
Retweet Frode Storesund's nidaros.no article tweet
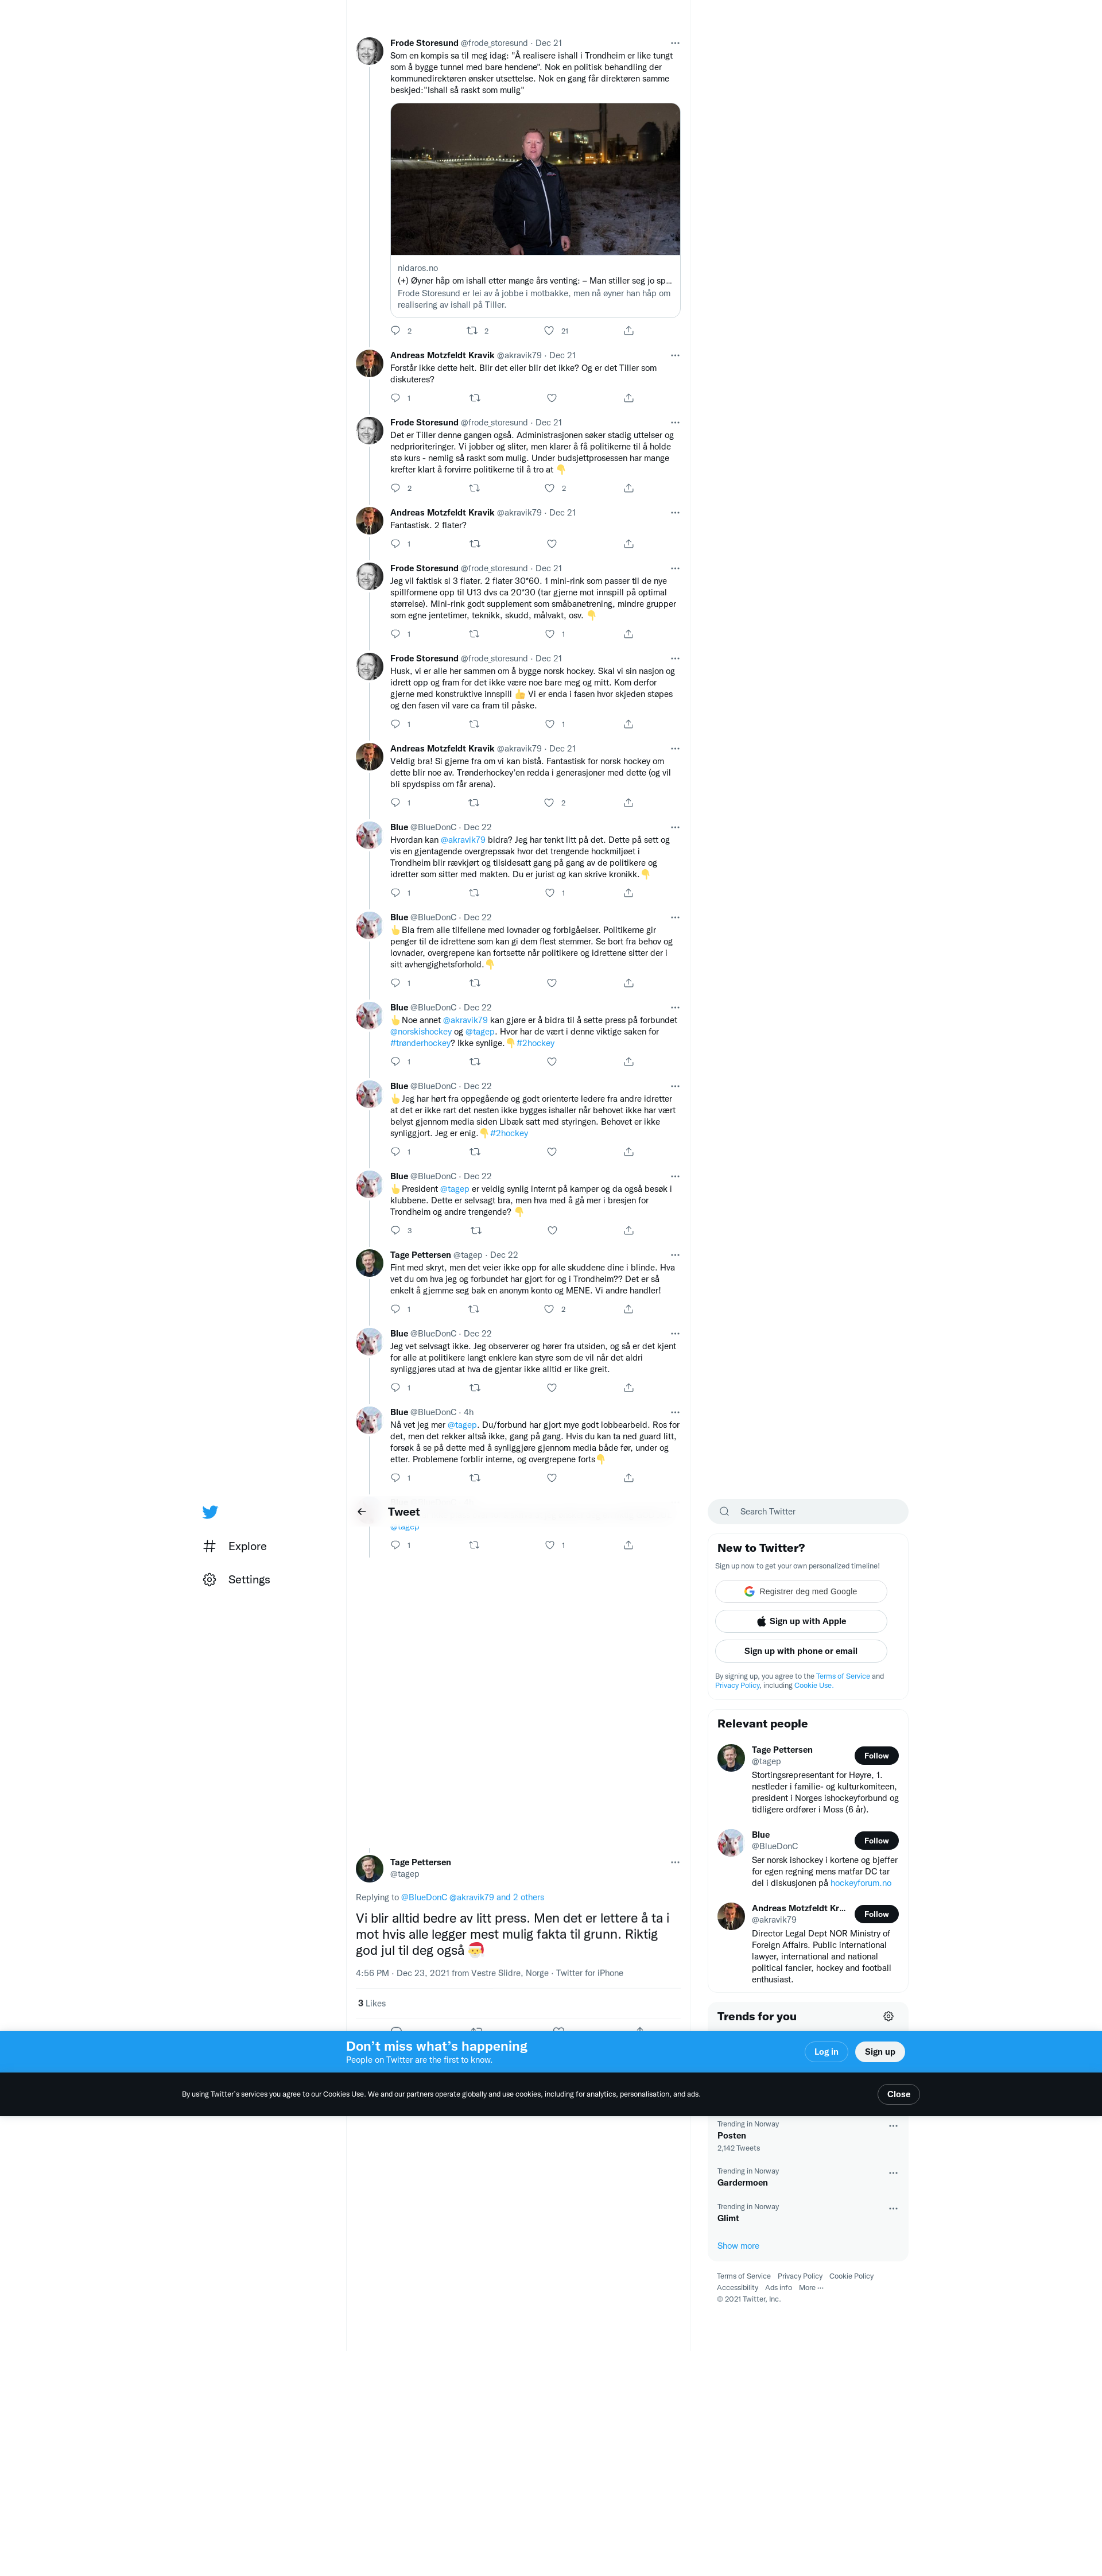pyautogui.click(x=472, y=331)
